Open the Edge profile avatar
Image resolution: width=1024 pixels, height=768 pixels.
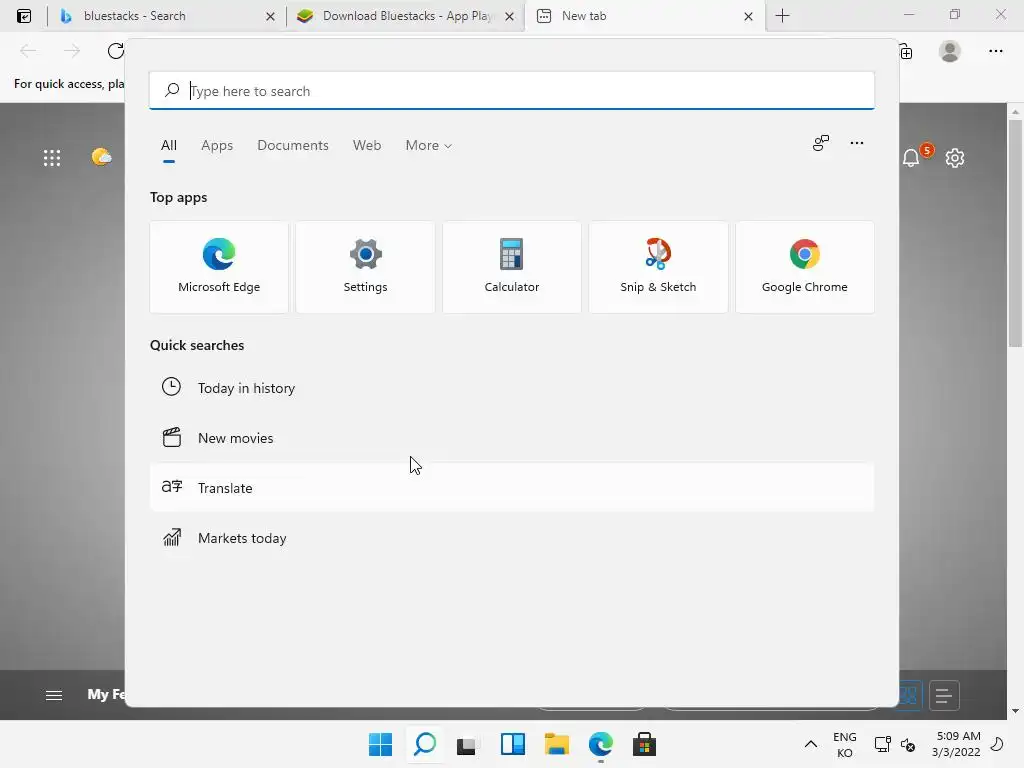[950, 51]
